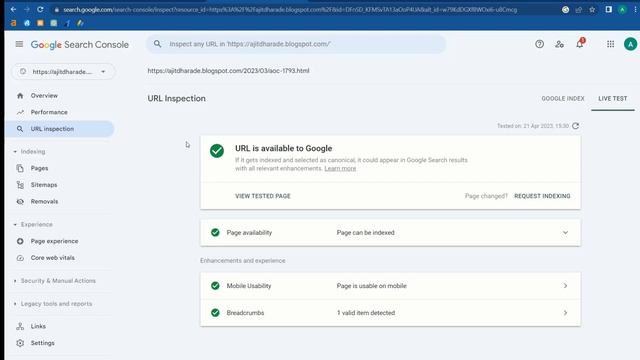Open the Learn more link
640x360 pixels.
point(340,169)
